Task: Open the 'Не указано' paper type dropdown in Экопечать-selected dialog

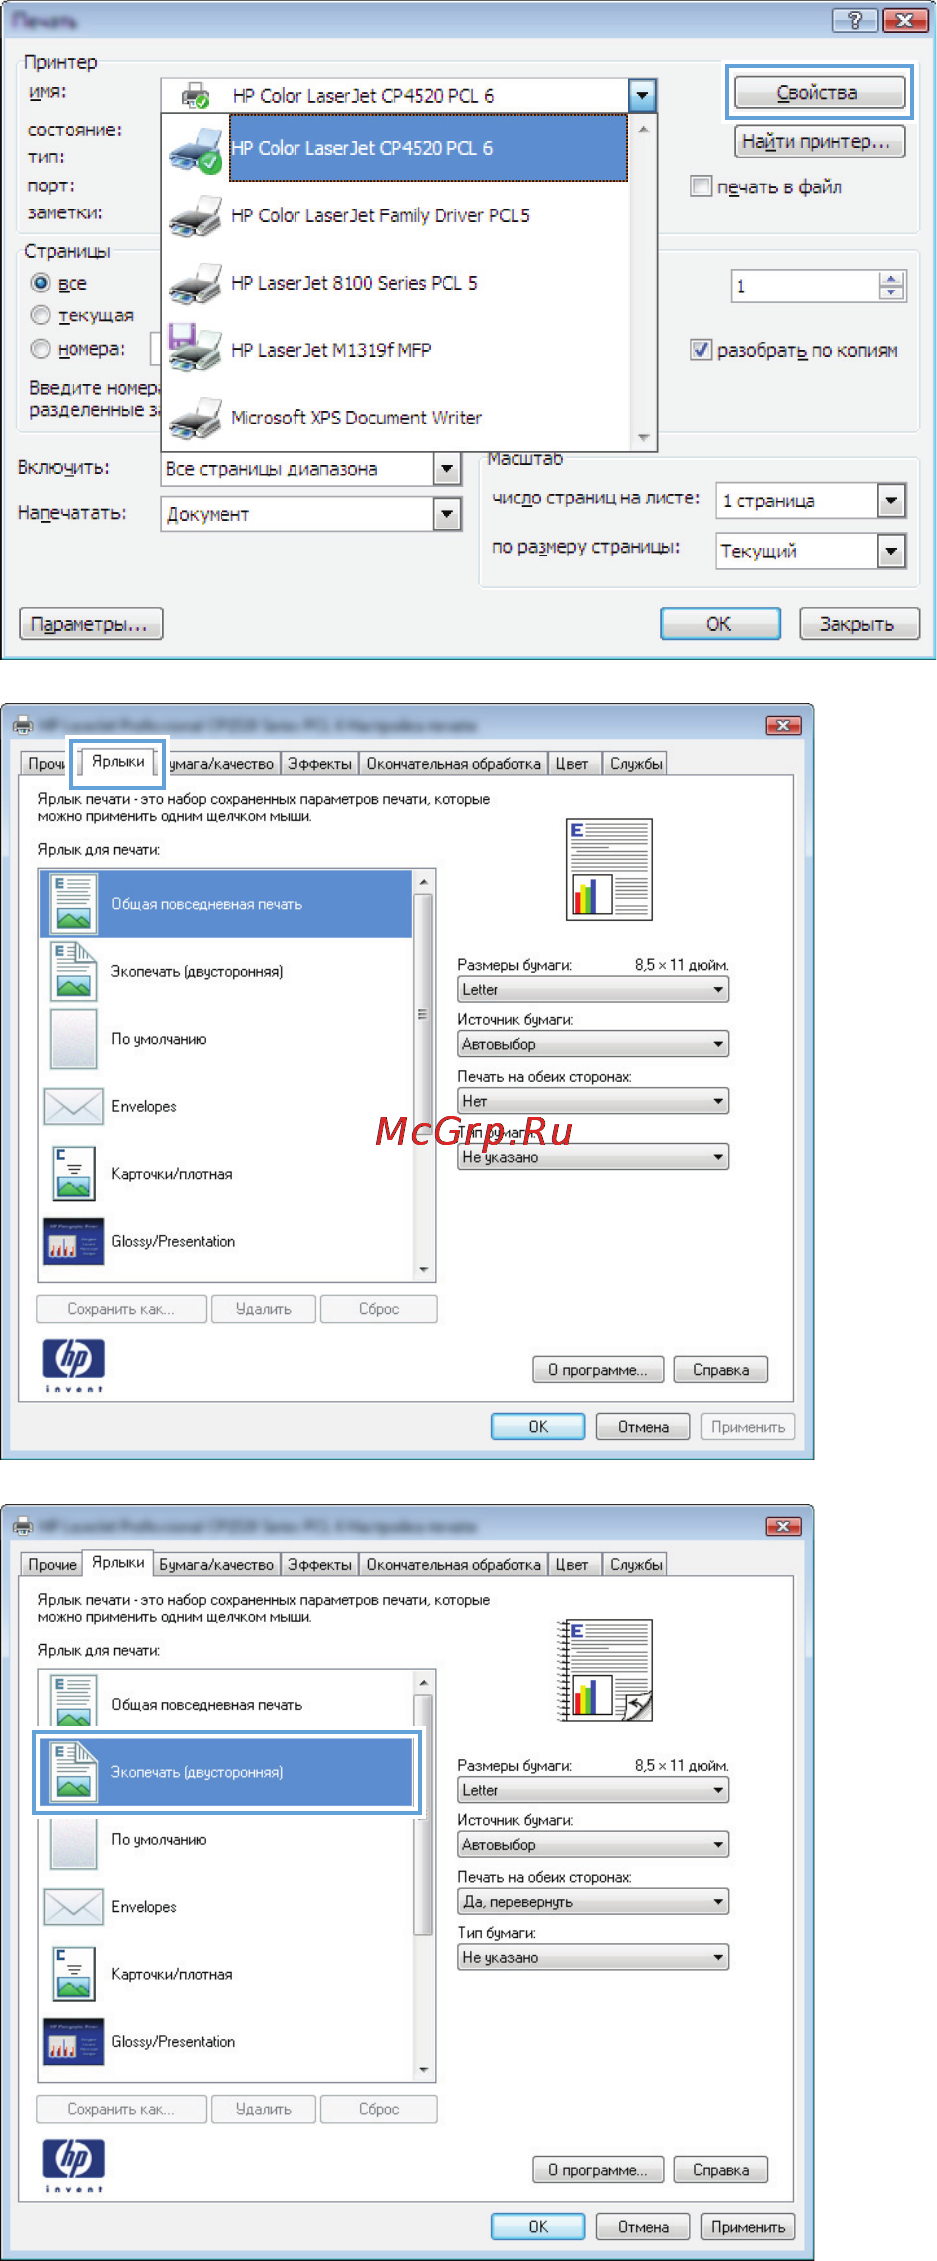Action: point(593,1957)
